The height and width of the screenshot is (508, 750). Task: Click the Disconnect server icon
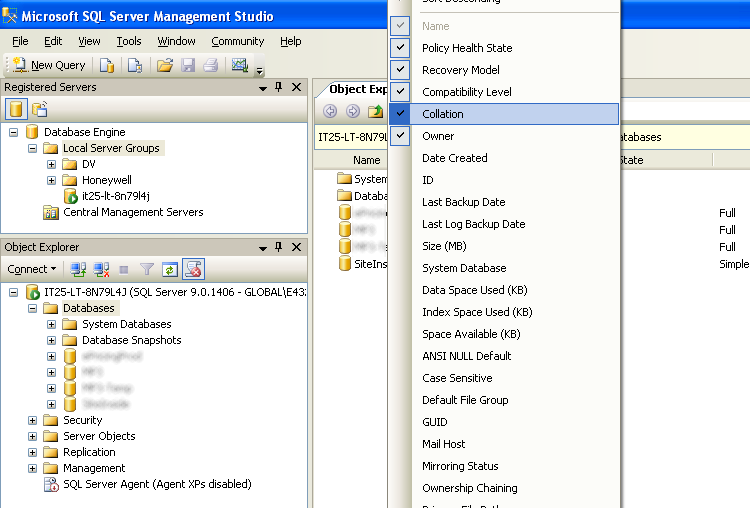(x=101, y=269)
